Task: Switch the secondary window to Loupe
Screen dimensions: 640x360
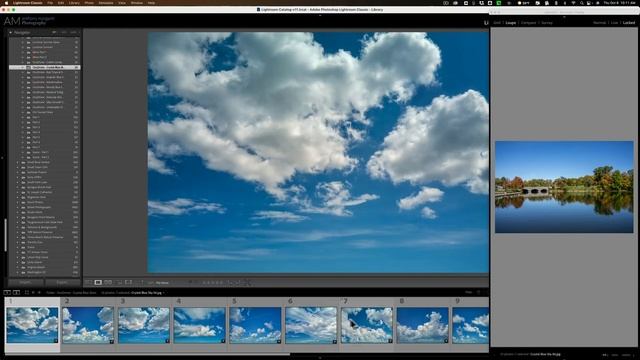Action: [511, 23]
